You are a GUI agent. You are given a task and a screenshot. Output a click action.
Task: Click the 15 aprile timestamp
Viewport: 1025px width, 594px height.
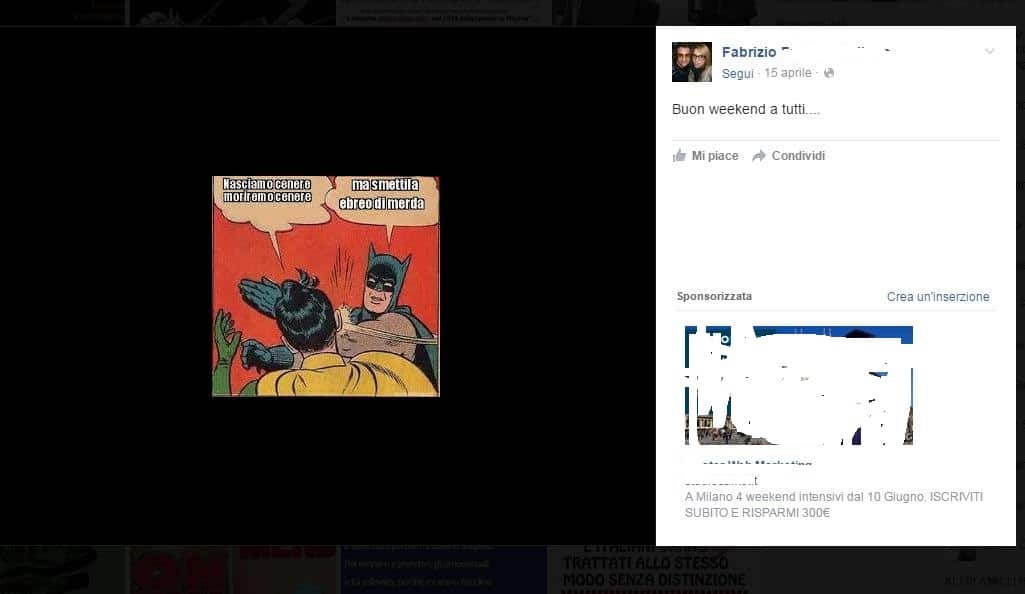click(788, 74)
